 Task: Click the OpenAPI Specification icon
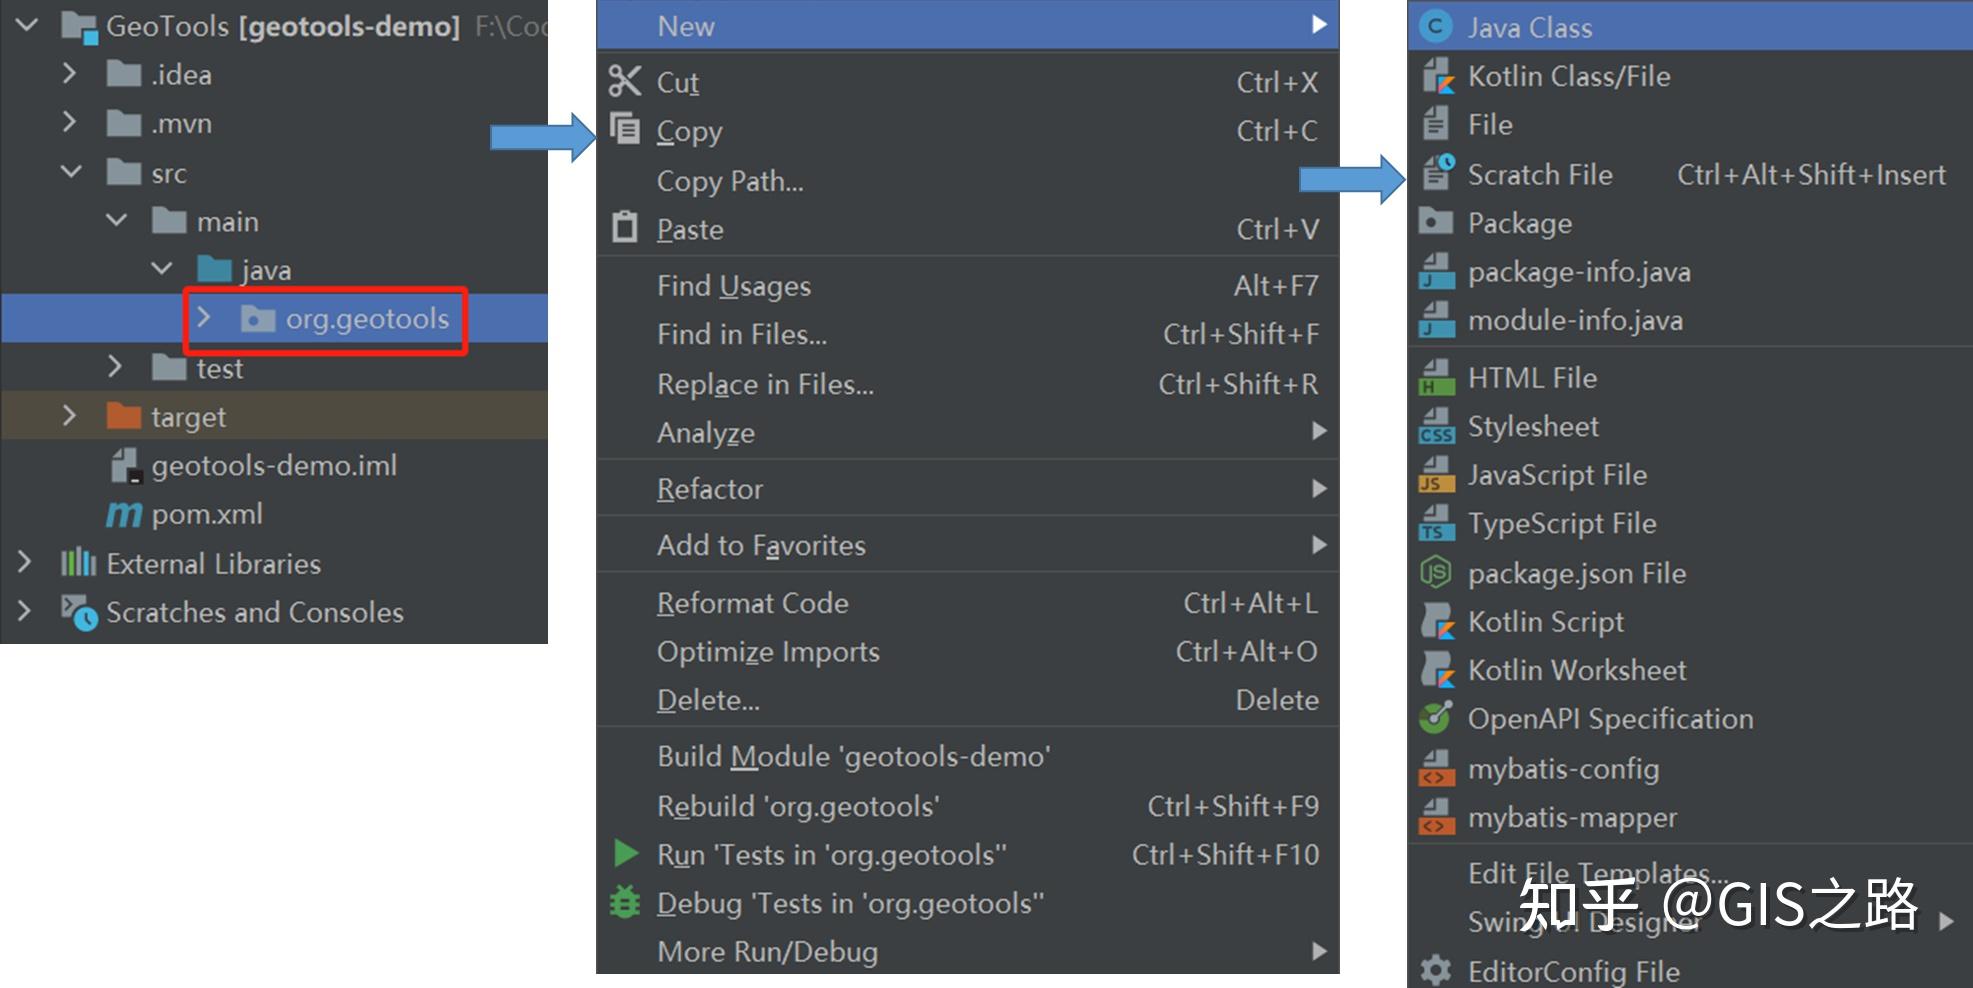[1436, 718]
